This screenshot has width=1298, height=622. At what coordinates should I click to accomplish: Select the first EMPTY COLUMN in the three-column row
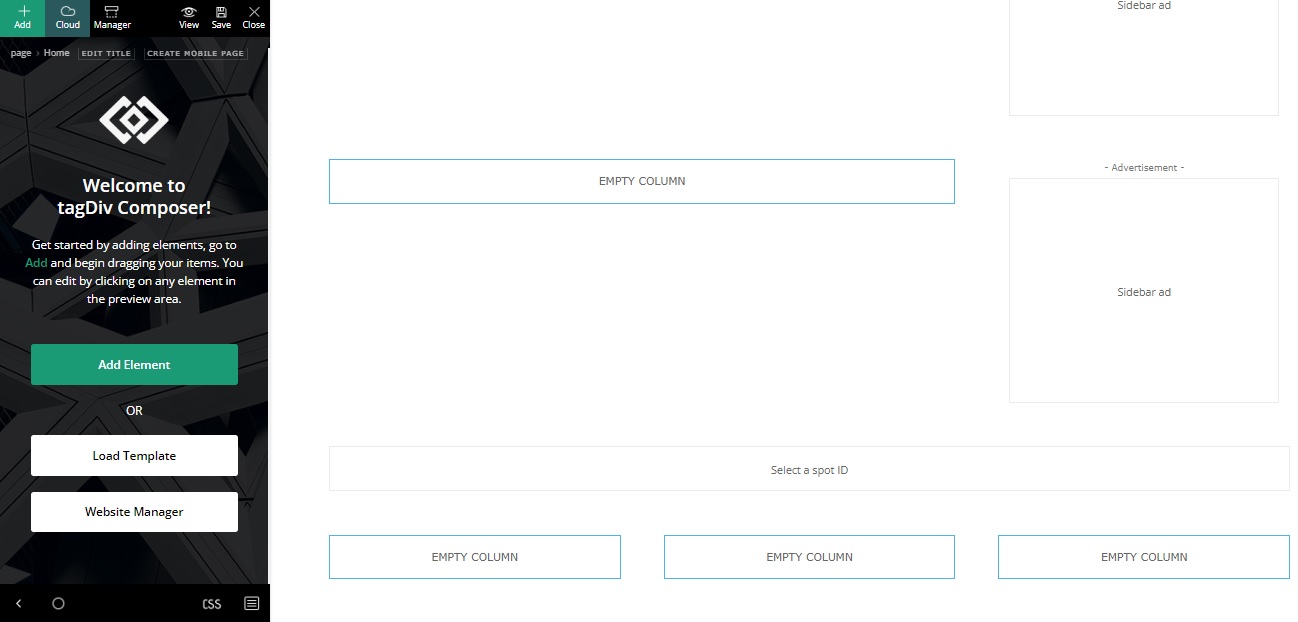coord(475,557)
